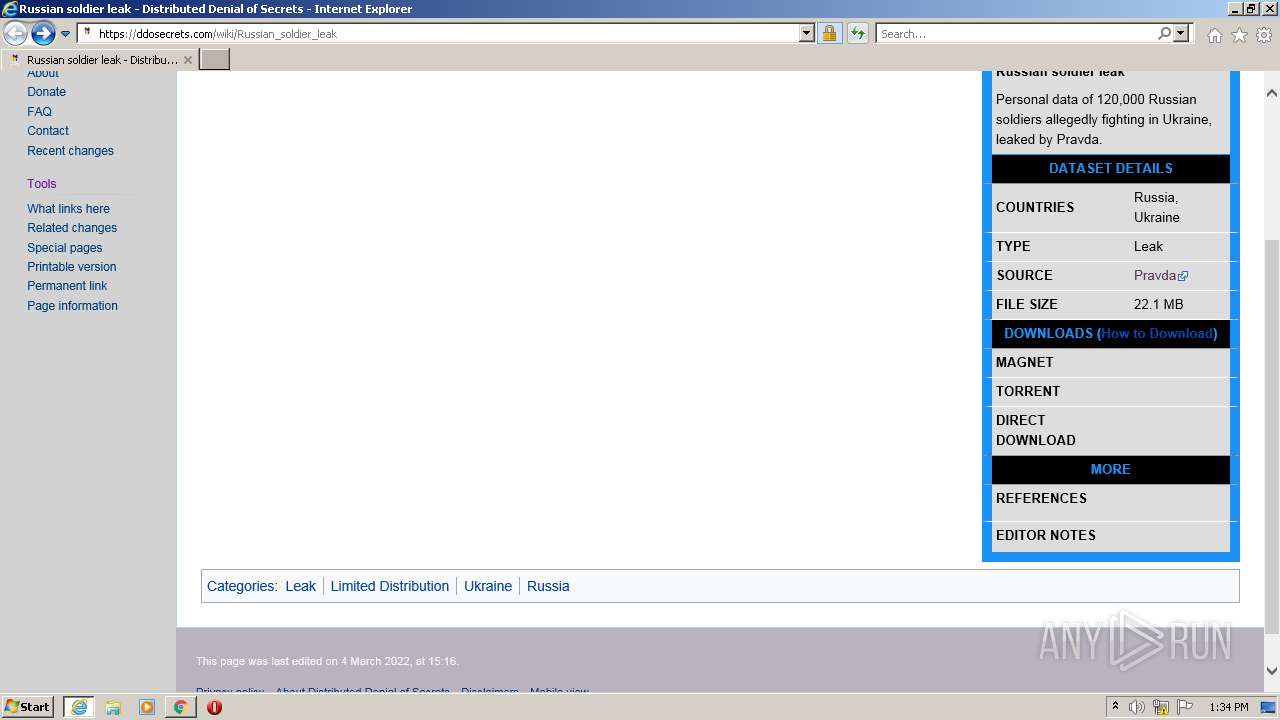Open Related changes link
The height and width of the screenshot is (720, 1280).
(x=72, y=228)
